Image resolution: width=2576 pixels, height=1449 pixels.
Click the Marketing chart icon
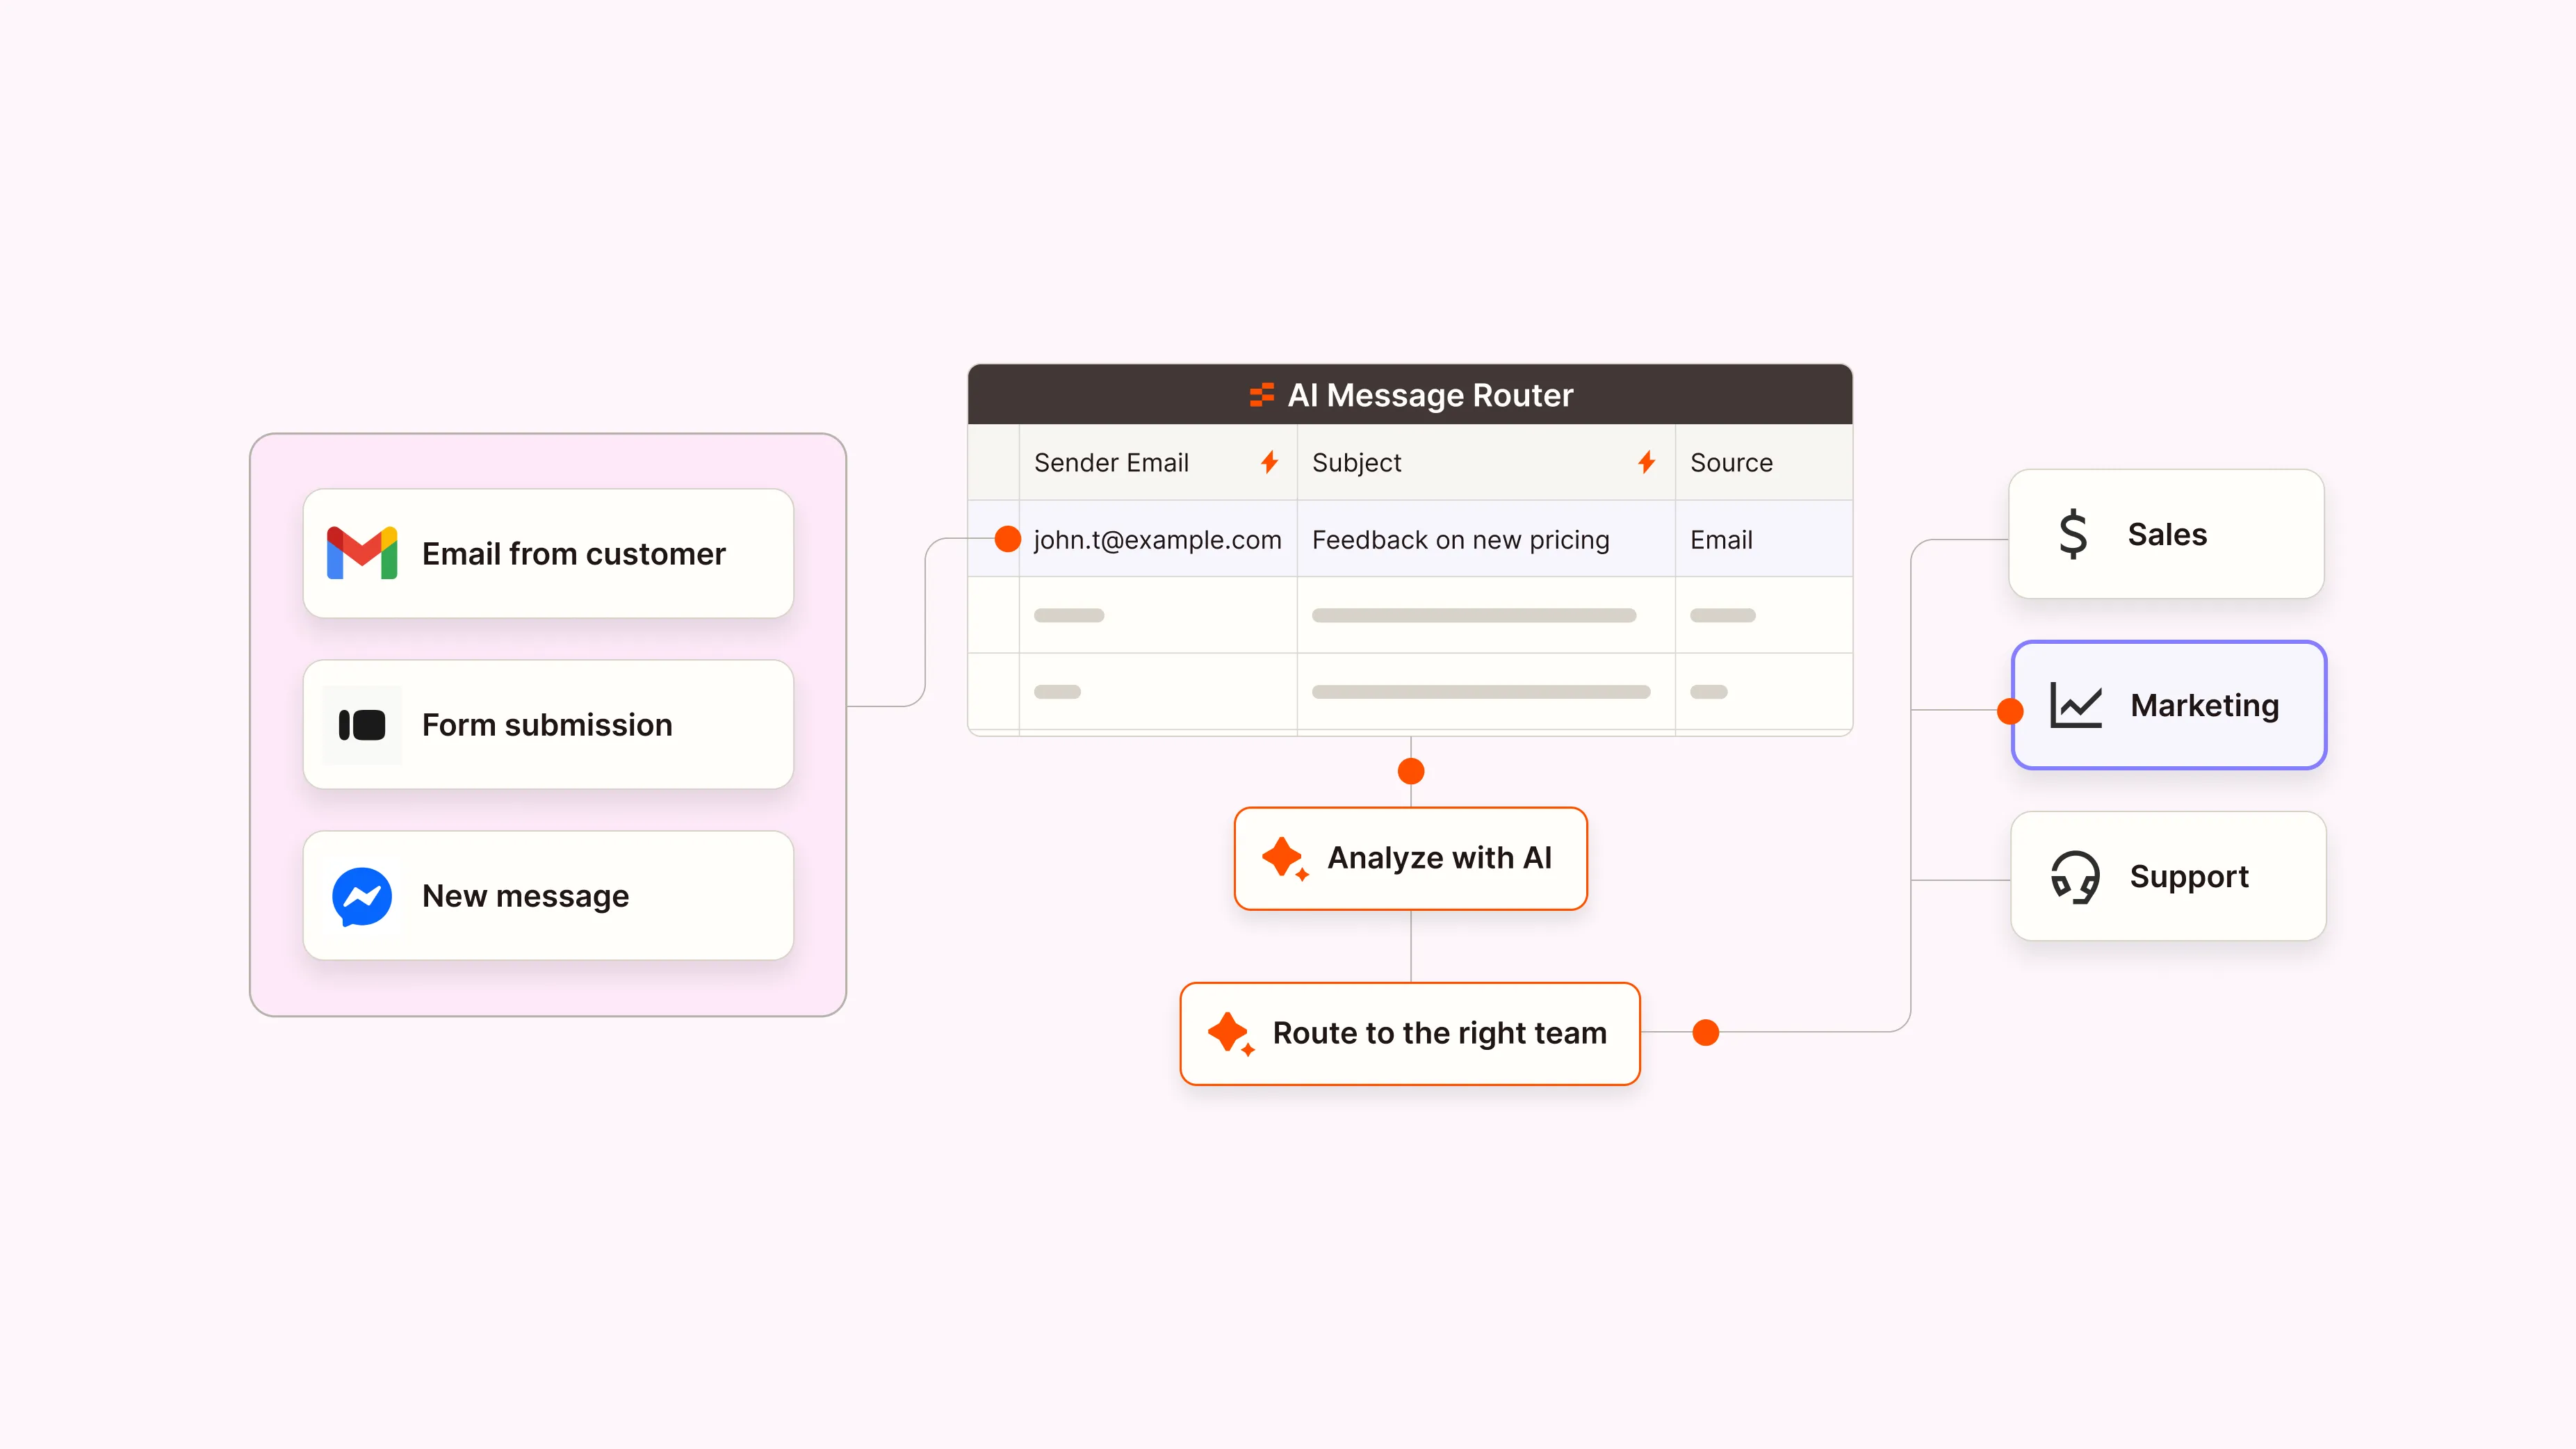2076,705
